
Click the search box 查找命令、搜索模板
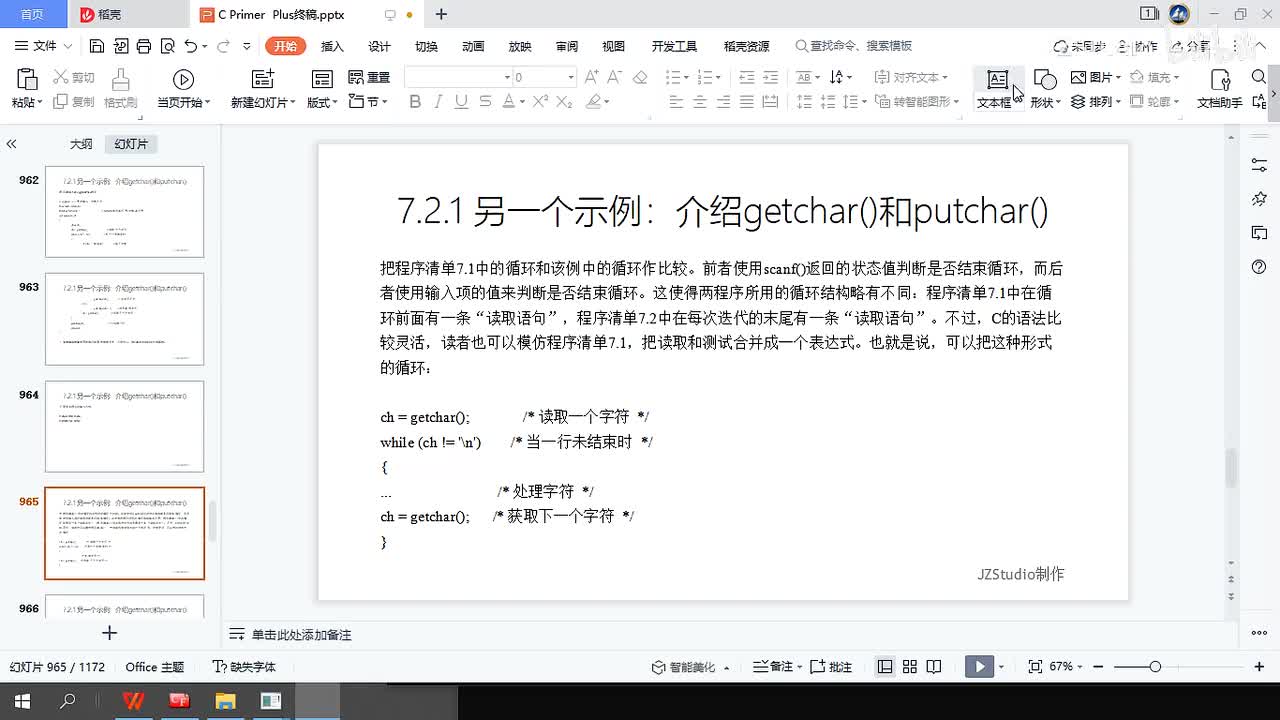click(x=853, y=46)
